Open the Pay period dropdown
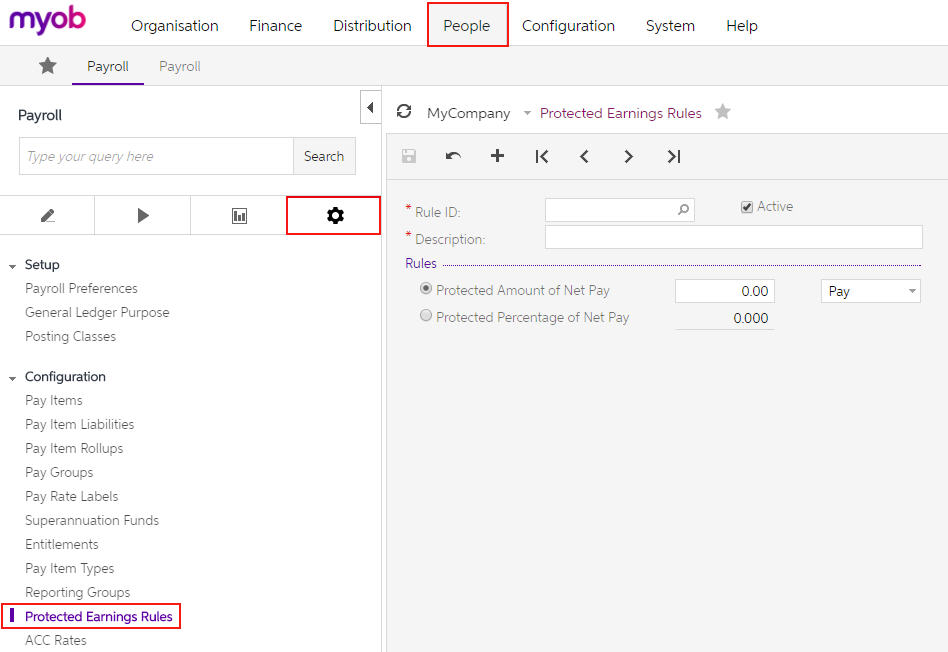Screen dimensions: 948x652 tap(870, 291)
